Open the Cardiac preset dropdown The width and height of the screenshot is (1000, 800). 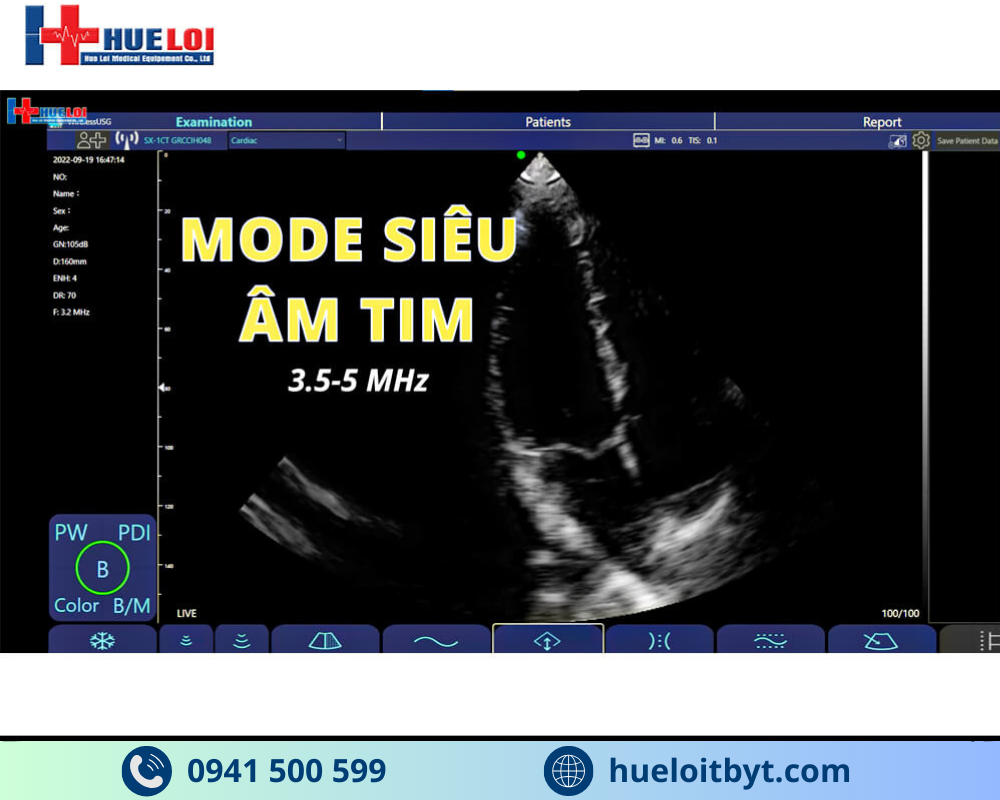tap(286, 141)
